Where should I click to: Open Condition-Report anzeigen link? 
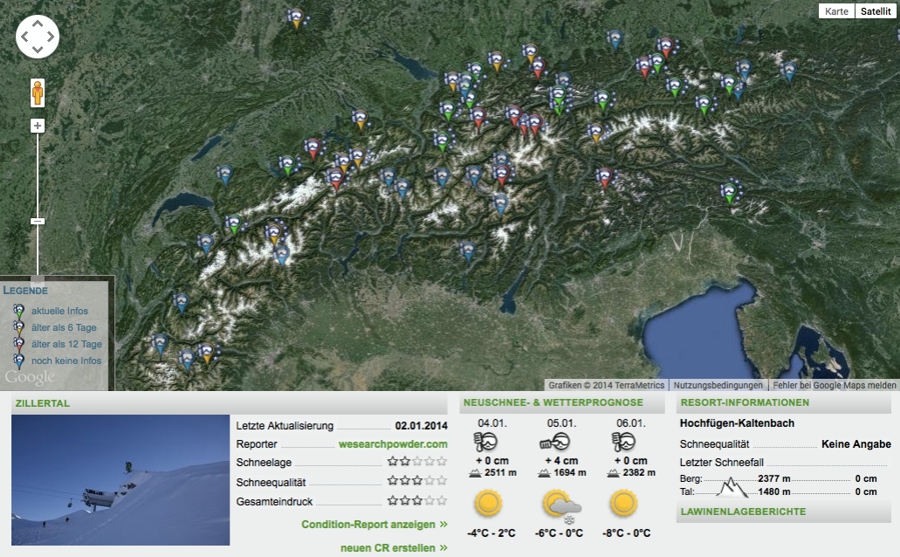374,524
